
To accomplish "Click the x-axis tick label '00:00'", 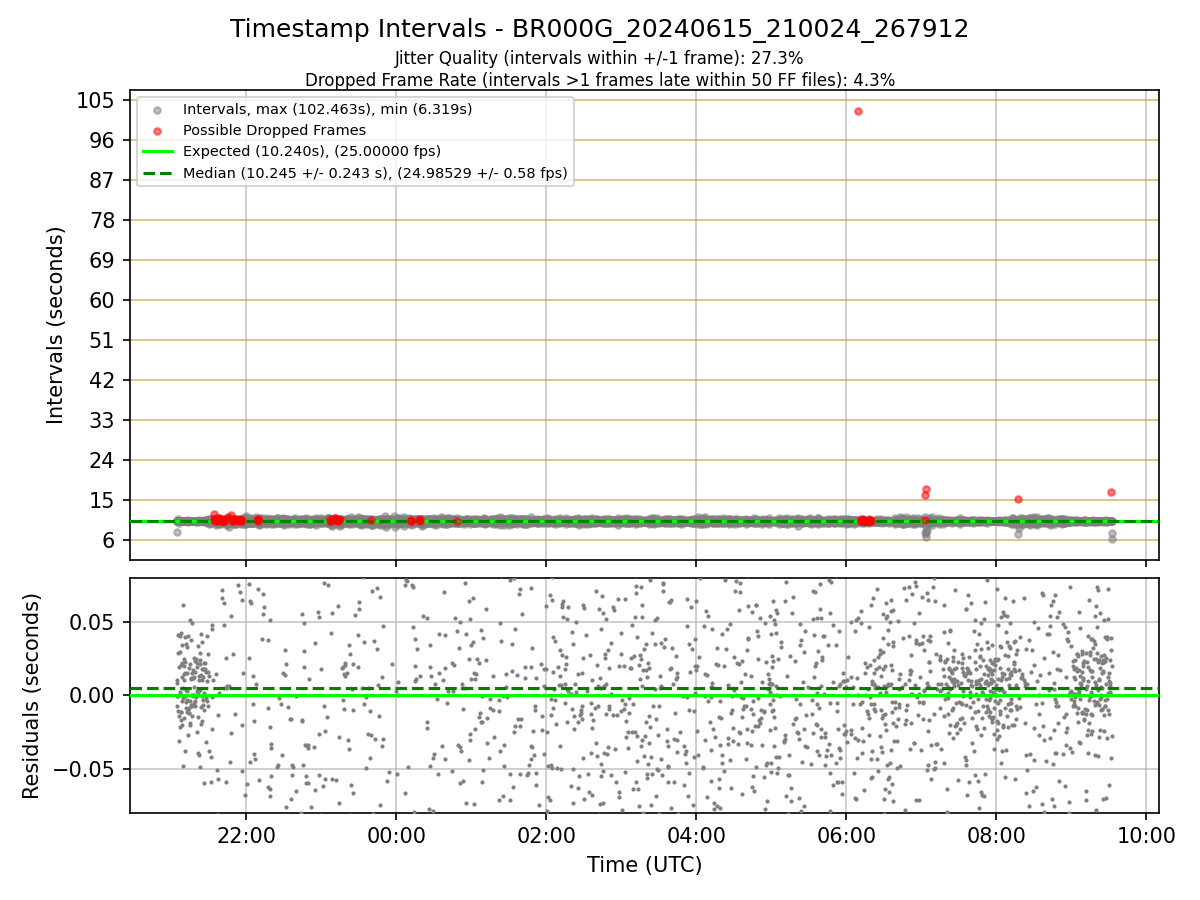I will pos(396,836).
